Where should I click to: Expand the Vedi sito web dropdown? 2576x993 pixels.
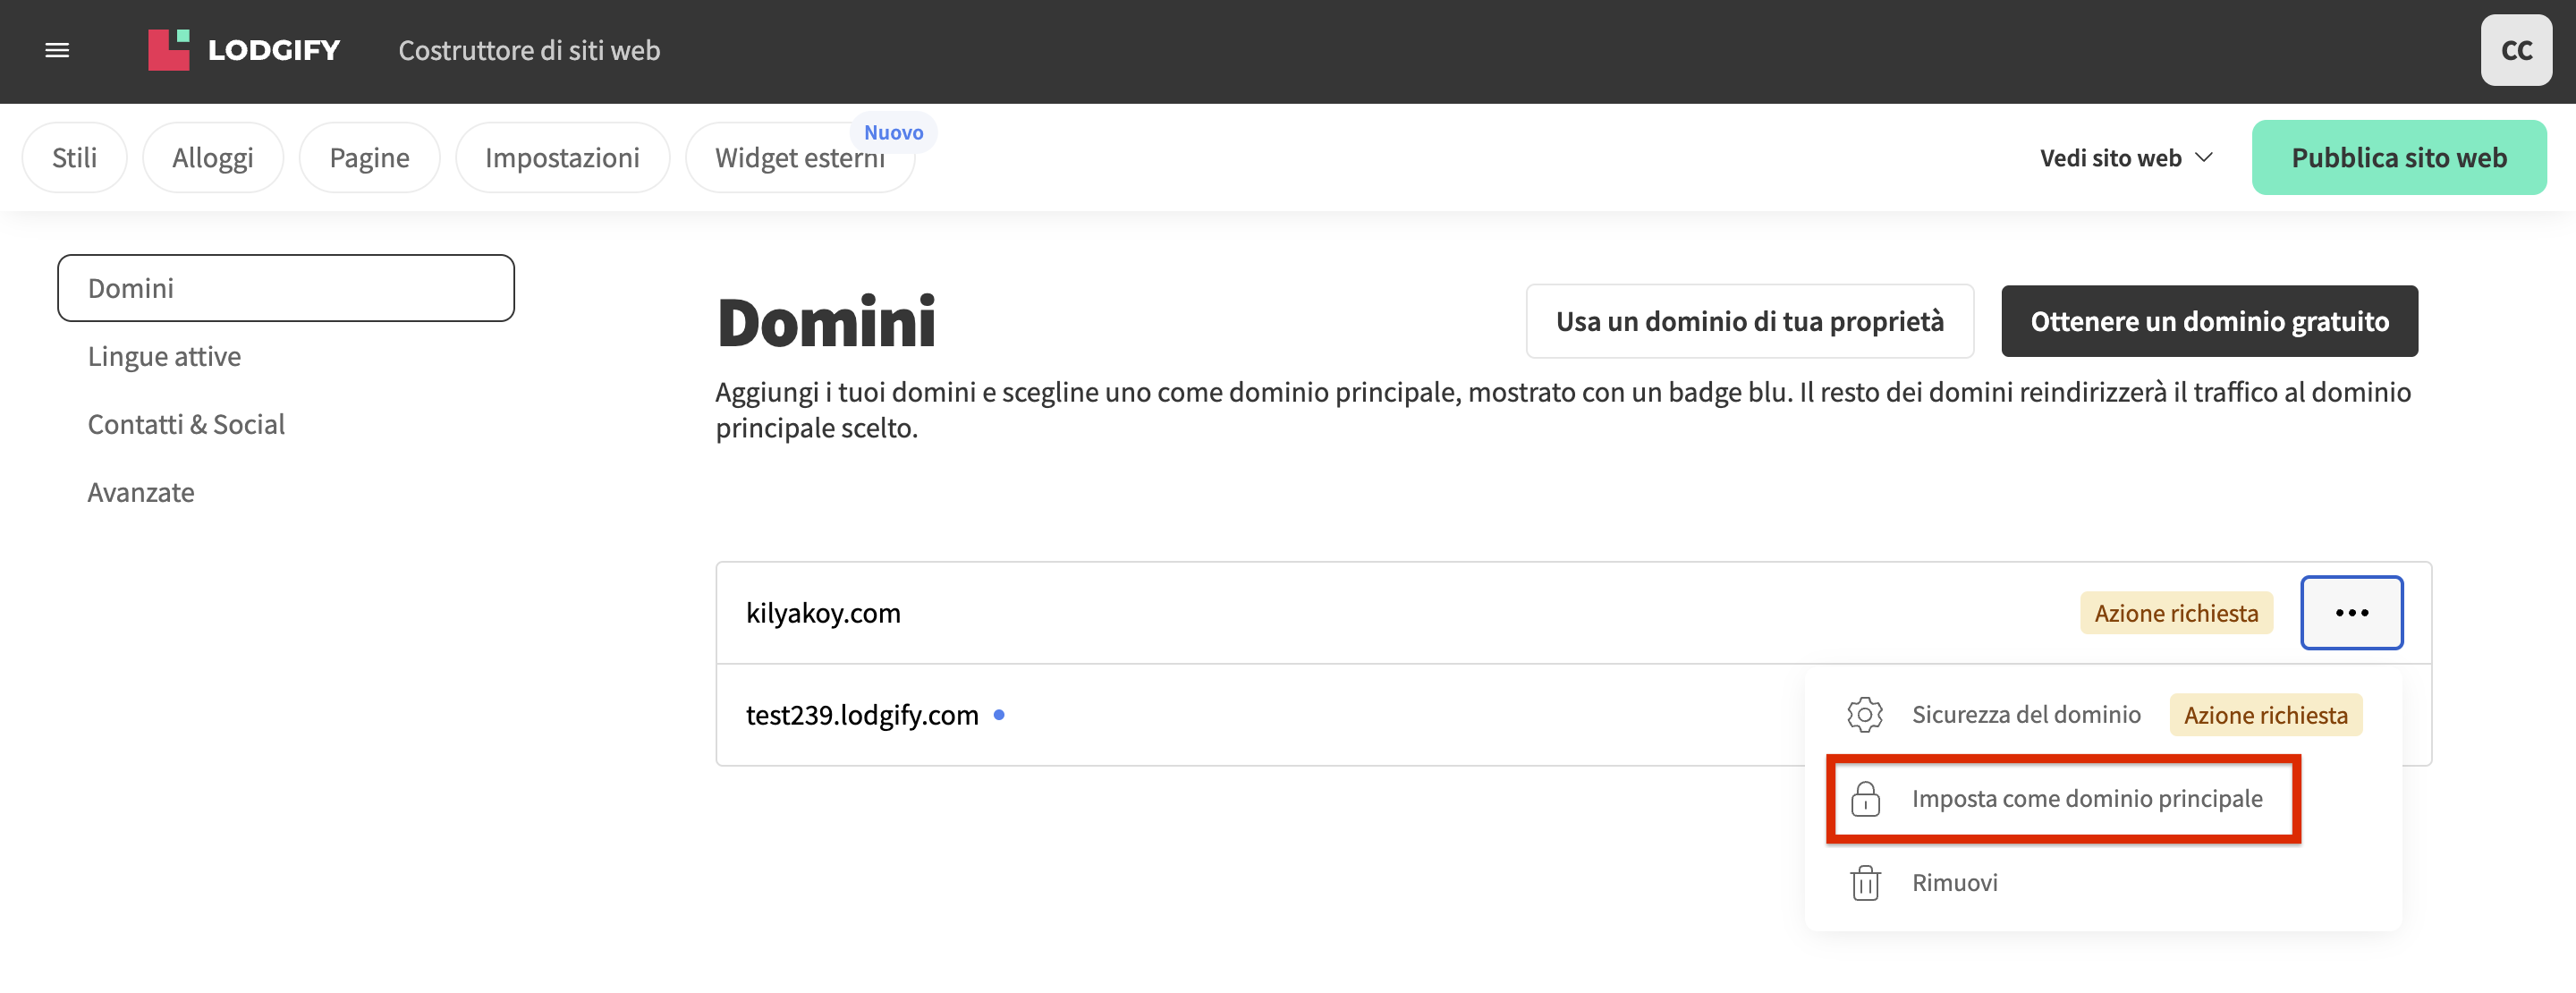(2126, 158)
